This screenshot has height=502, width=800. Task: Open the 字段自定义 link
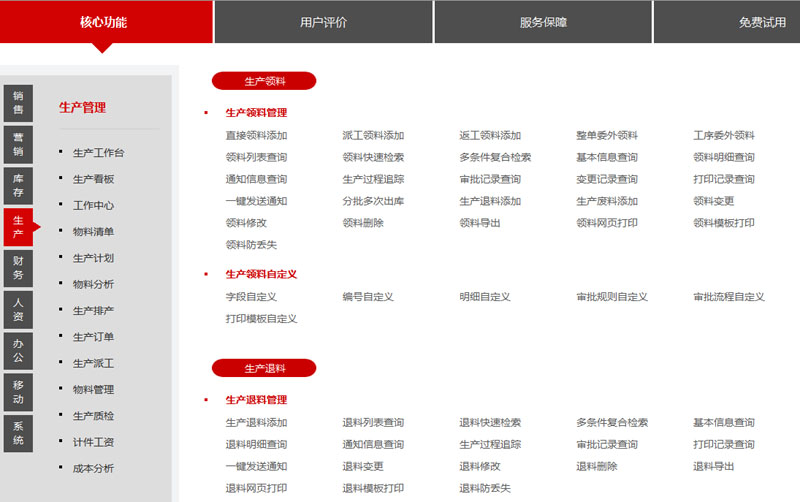click(250, 297)
